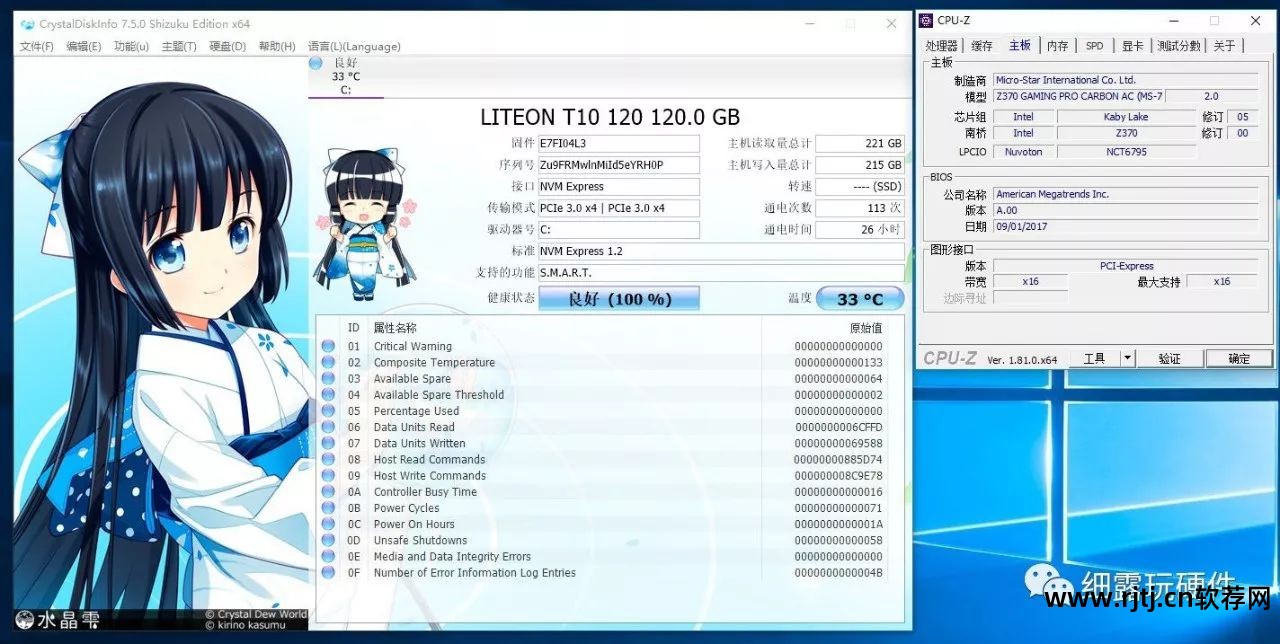Click the Unsafe Shutdowns status orb

pos(328,541)
